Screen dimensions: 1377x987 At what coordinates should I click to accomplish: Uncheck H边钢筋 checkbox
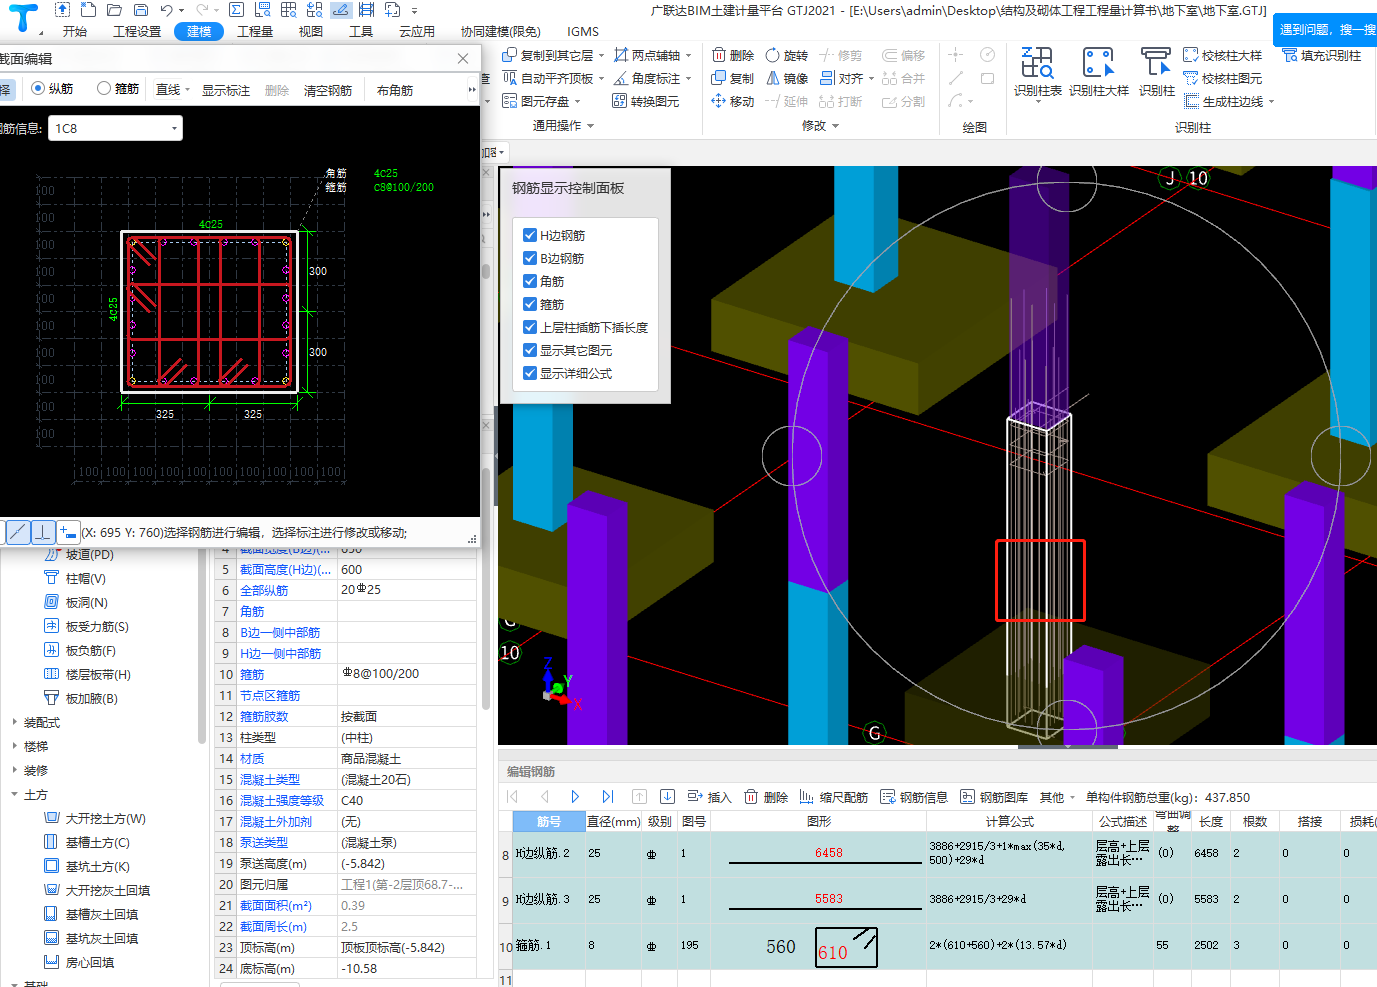coord(530,235)
